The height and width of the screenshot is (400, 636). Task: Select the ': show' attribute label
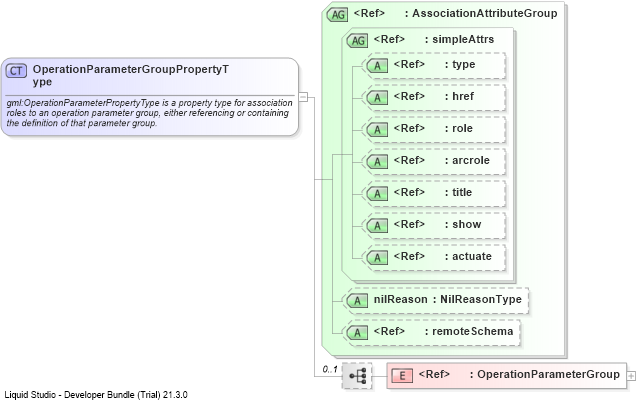pos(463,224)
